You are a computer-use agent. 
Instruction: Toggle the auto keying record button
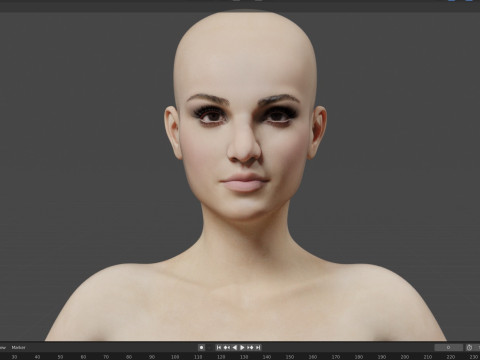[201, 347]
